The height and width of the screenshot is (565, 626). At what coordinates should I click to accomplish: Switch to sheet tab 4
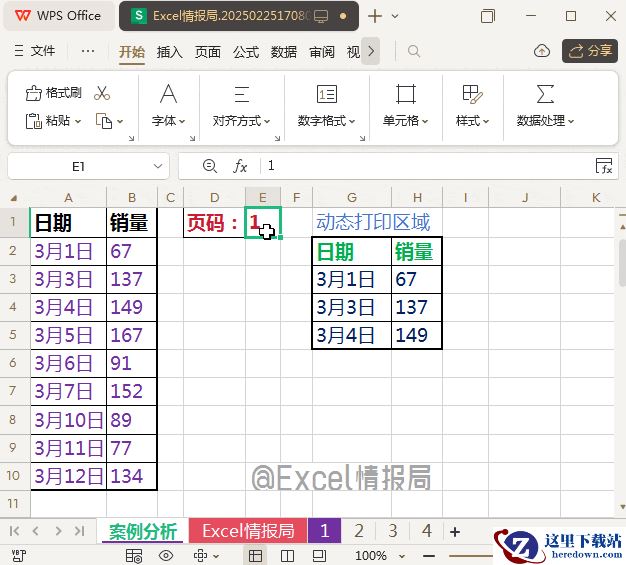tap(427, 531)
